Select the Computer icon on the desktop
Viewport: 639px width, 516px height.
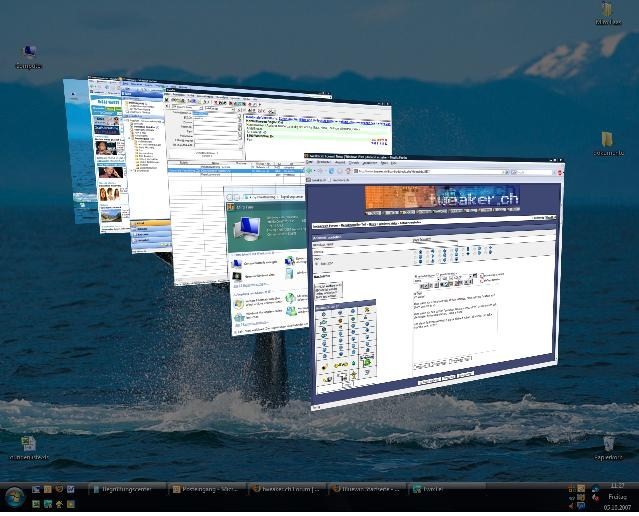tap(29, 53)
